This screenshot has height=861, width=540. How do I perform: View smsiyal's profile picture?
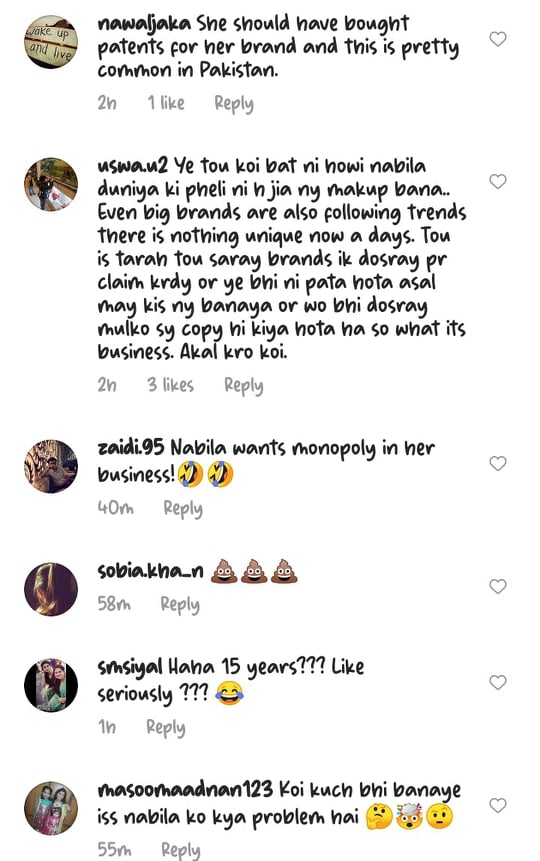pyautogui.click(x=51, y=685)
